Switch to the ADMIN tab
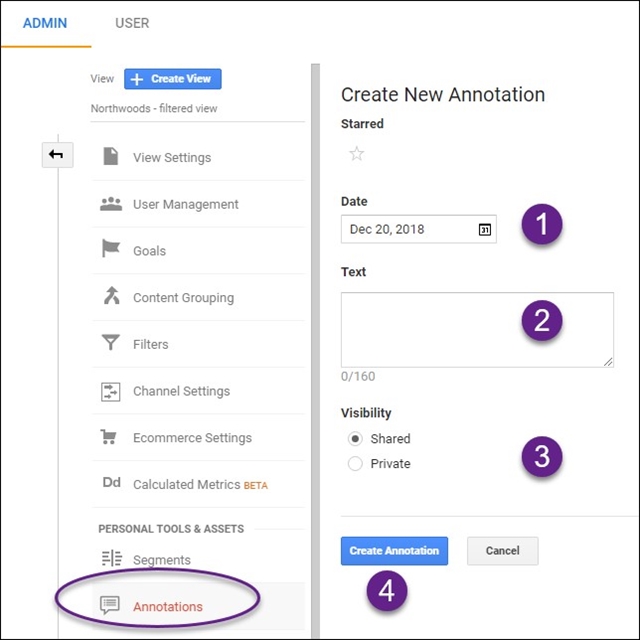 (45, 23)
